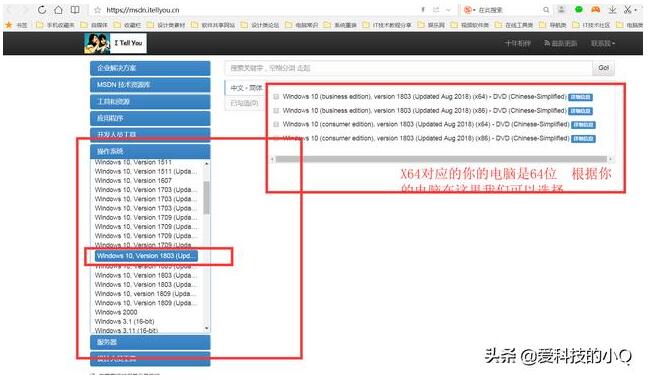649x380 pixels.
Task: Select Windows 2000 in the OS list
Action: [x=116, y=312]
